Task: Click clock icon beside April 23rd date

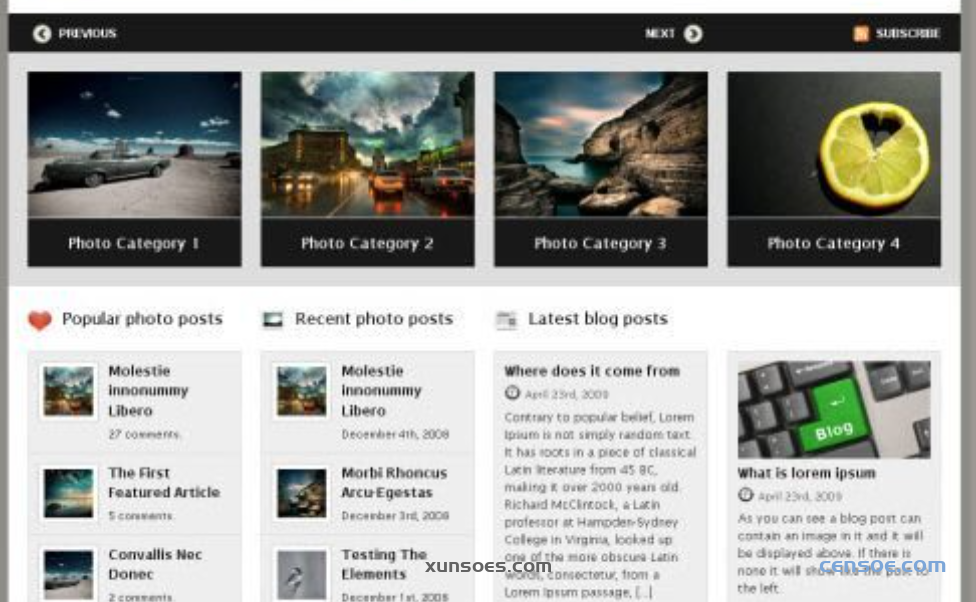Action: pos(512,394)
